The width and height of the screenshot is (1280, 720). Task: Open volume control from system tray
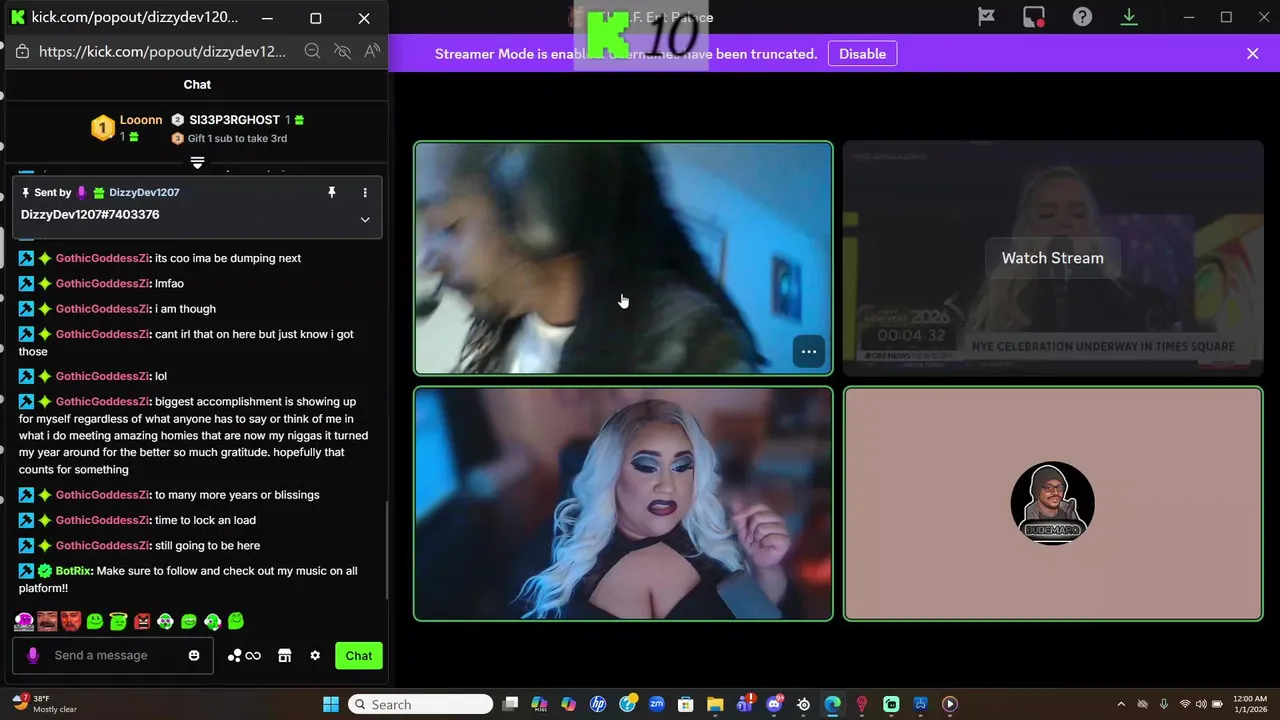coord(1201,704)
